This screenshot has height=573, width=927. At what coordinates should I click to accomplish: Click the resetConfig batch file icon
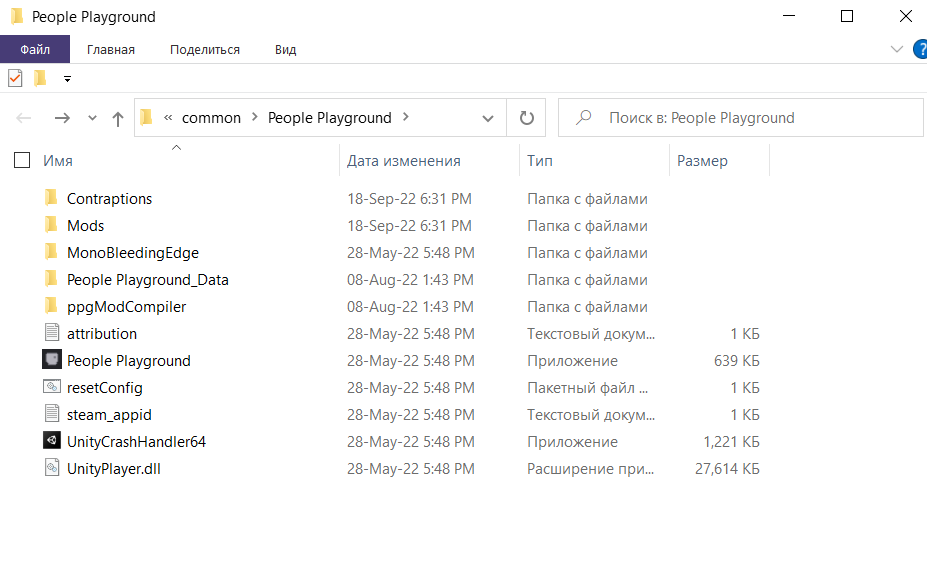(52, 387)
